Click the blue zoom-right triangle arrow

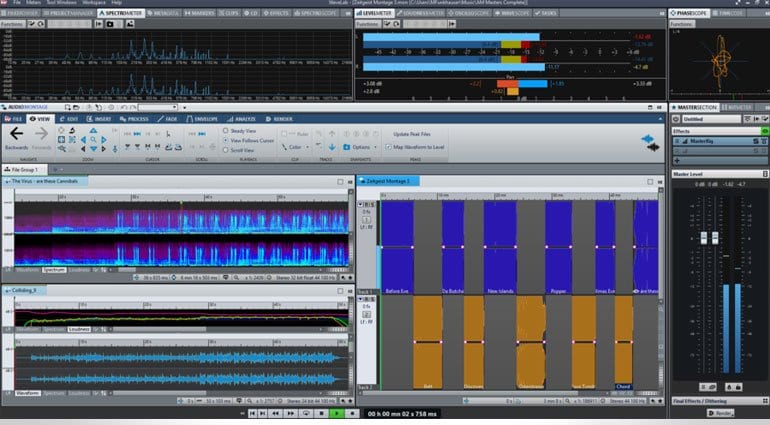(x=104, y=140)
